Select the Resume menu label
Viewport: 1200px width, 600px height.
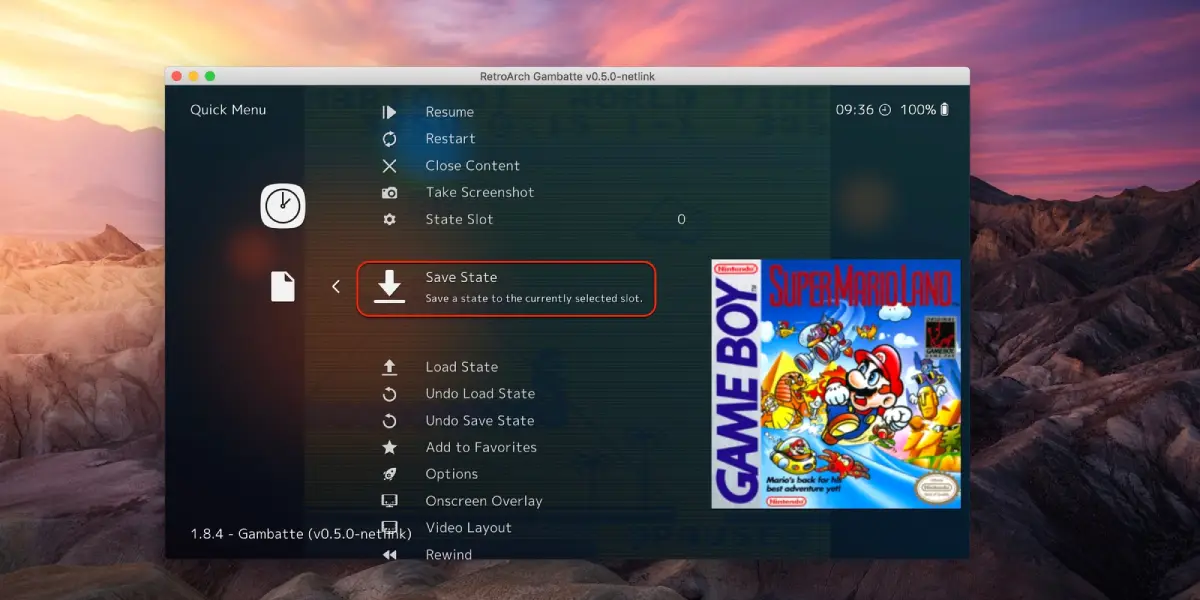click(x=450, y=112)
